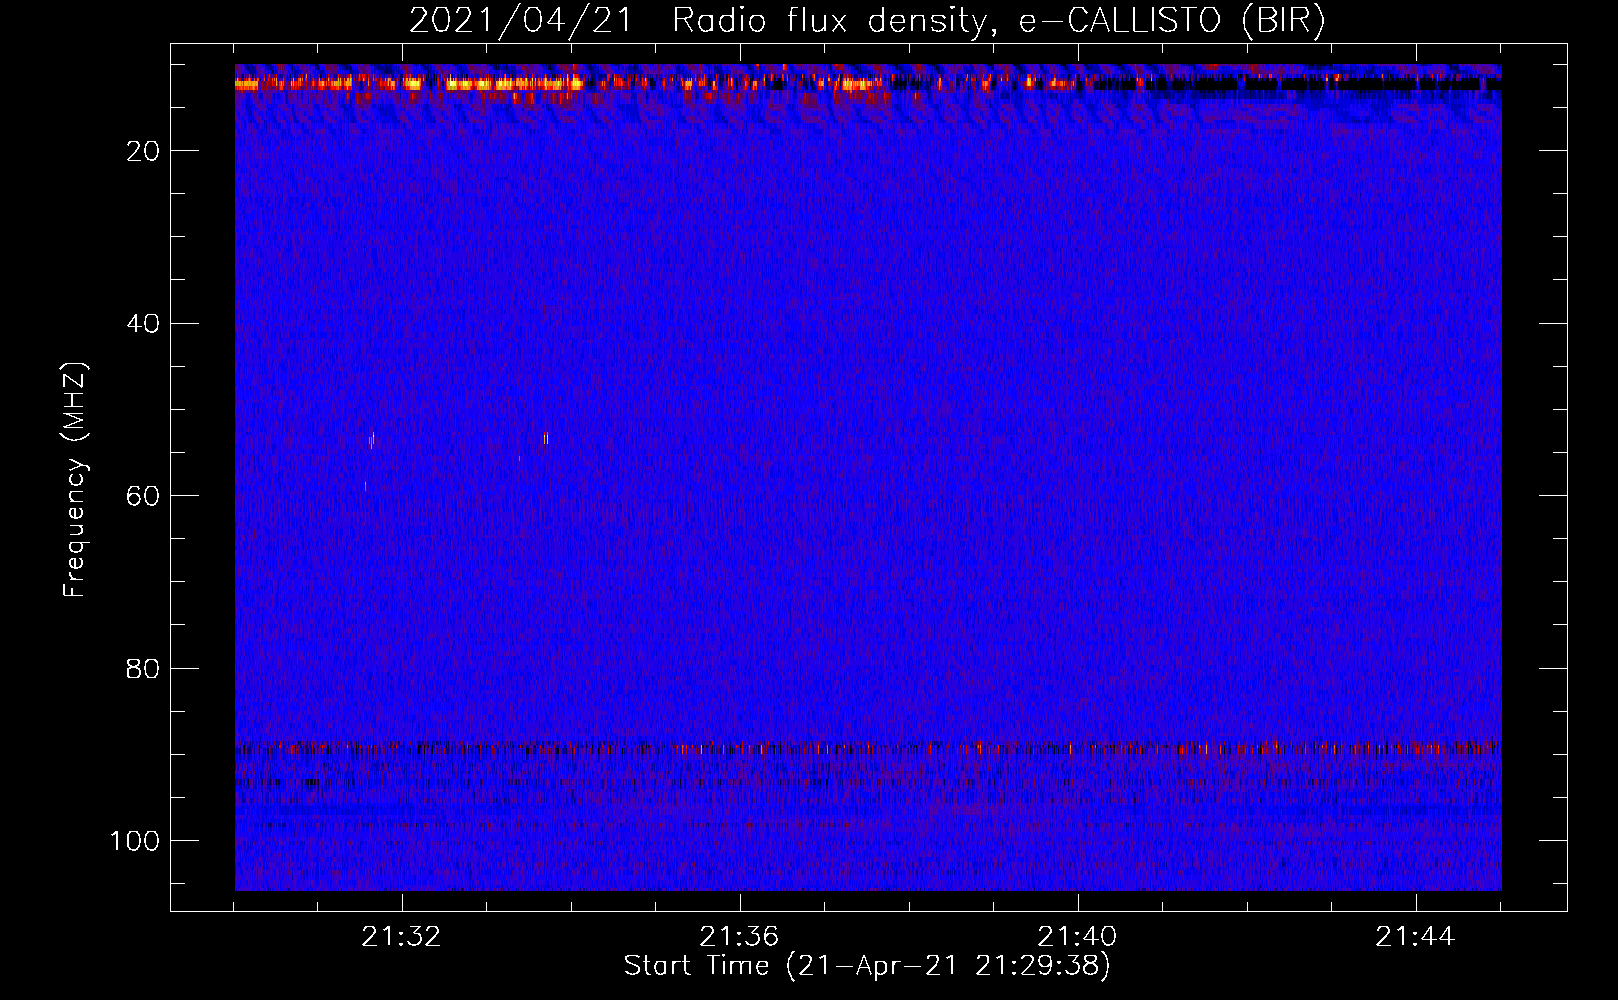Click the 60 MHz tick label
The height and width of the screenshot is (1000, 1618).
[143, 496]
